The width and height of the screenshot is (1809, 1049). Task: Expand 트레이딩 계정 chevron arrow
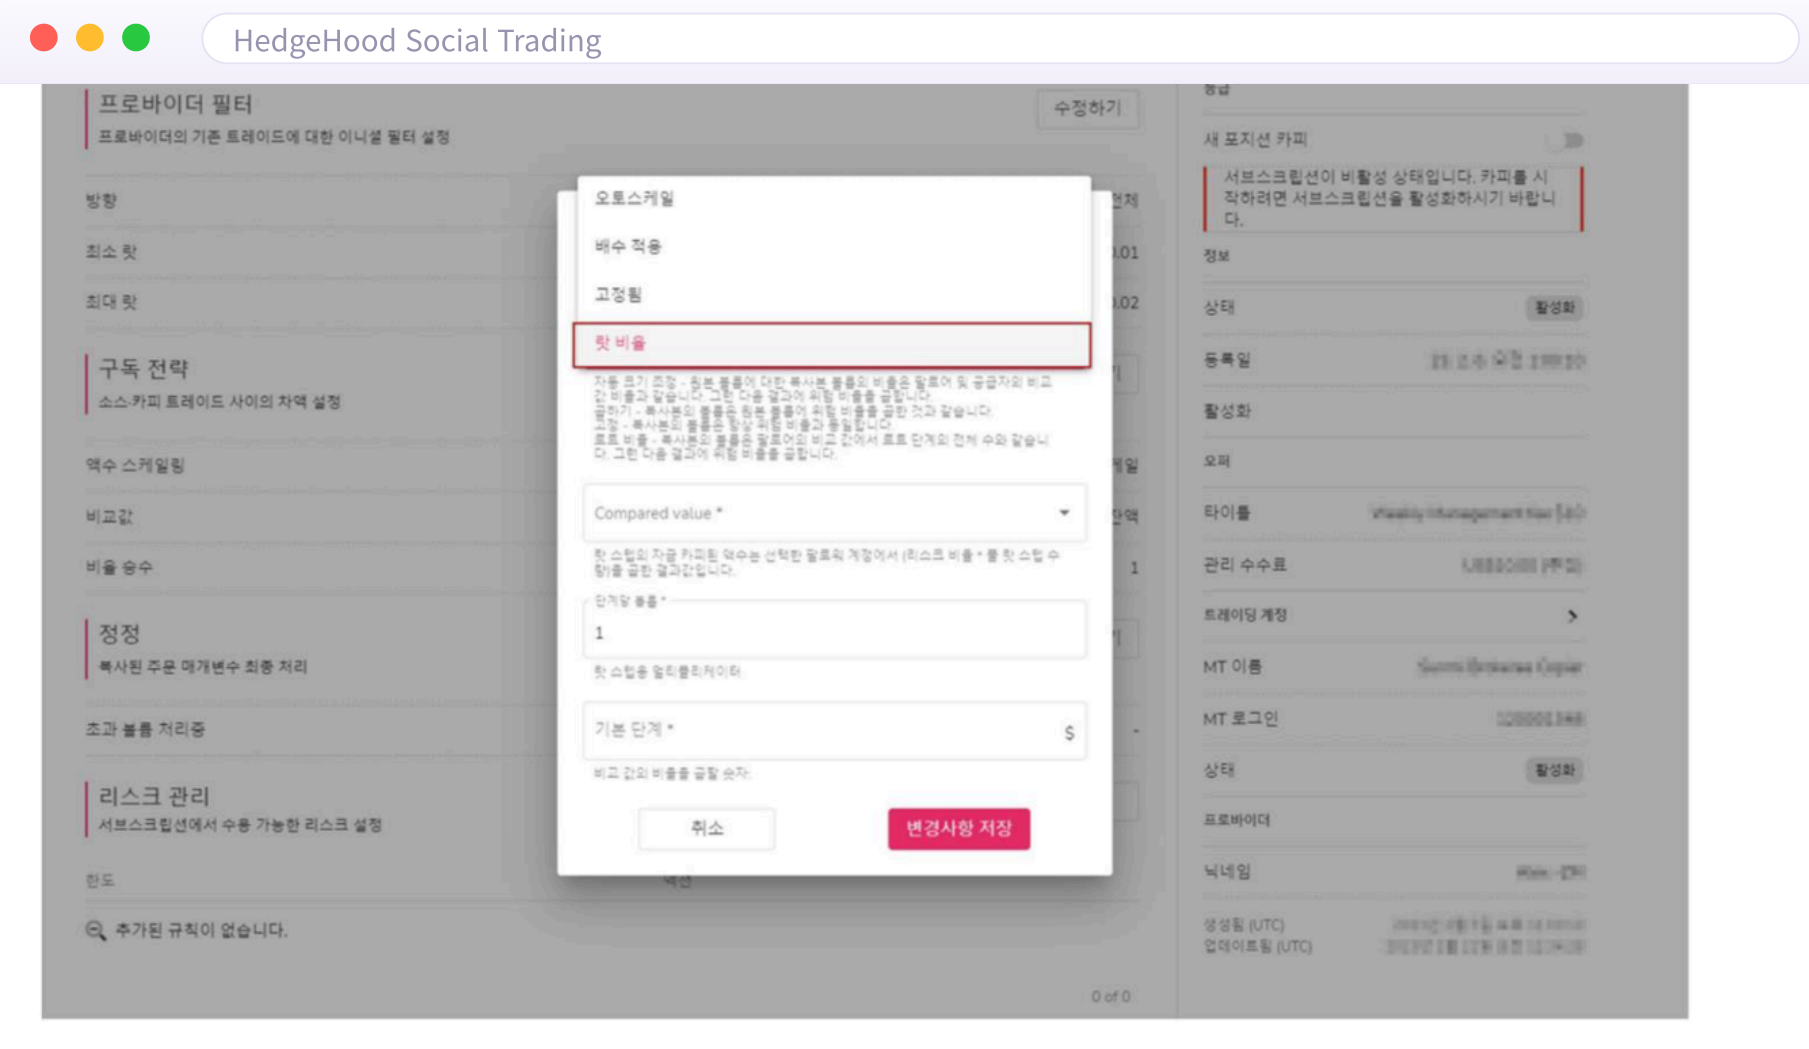(1572, 616)
